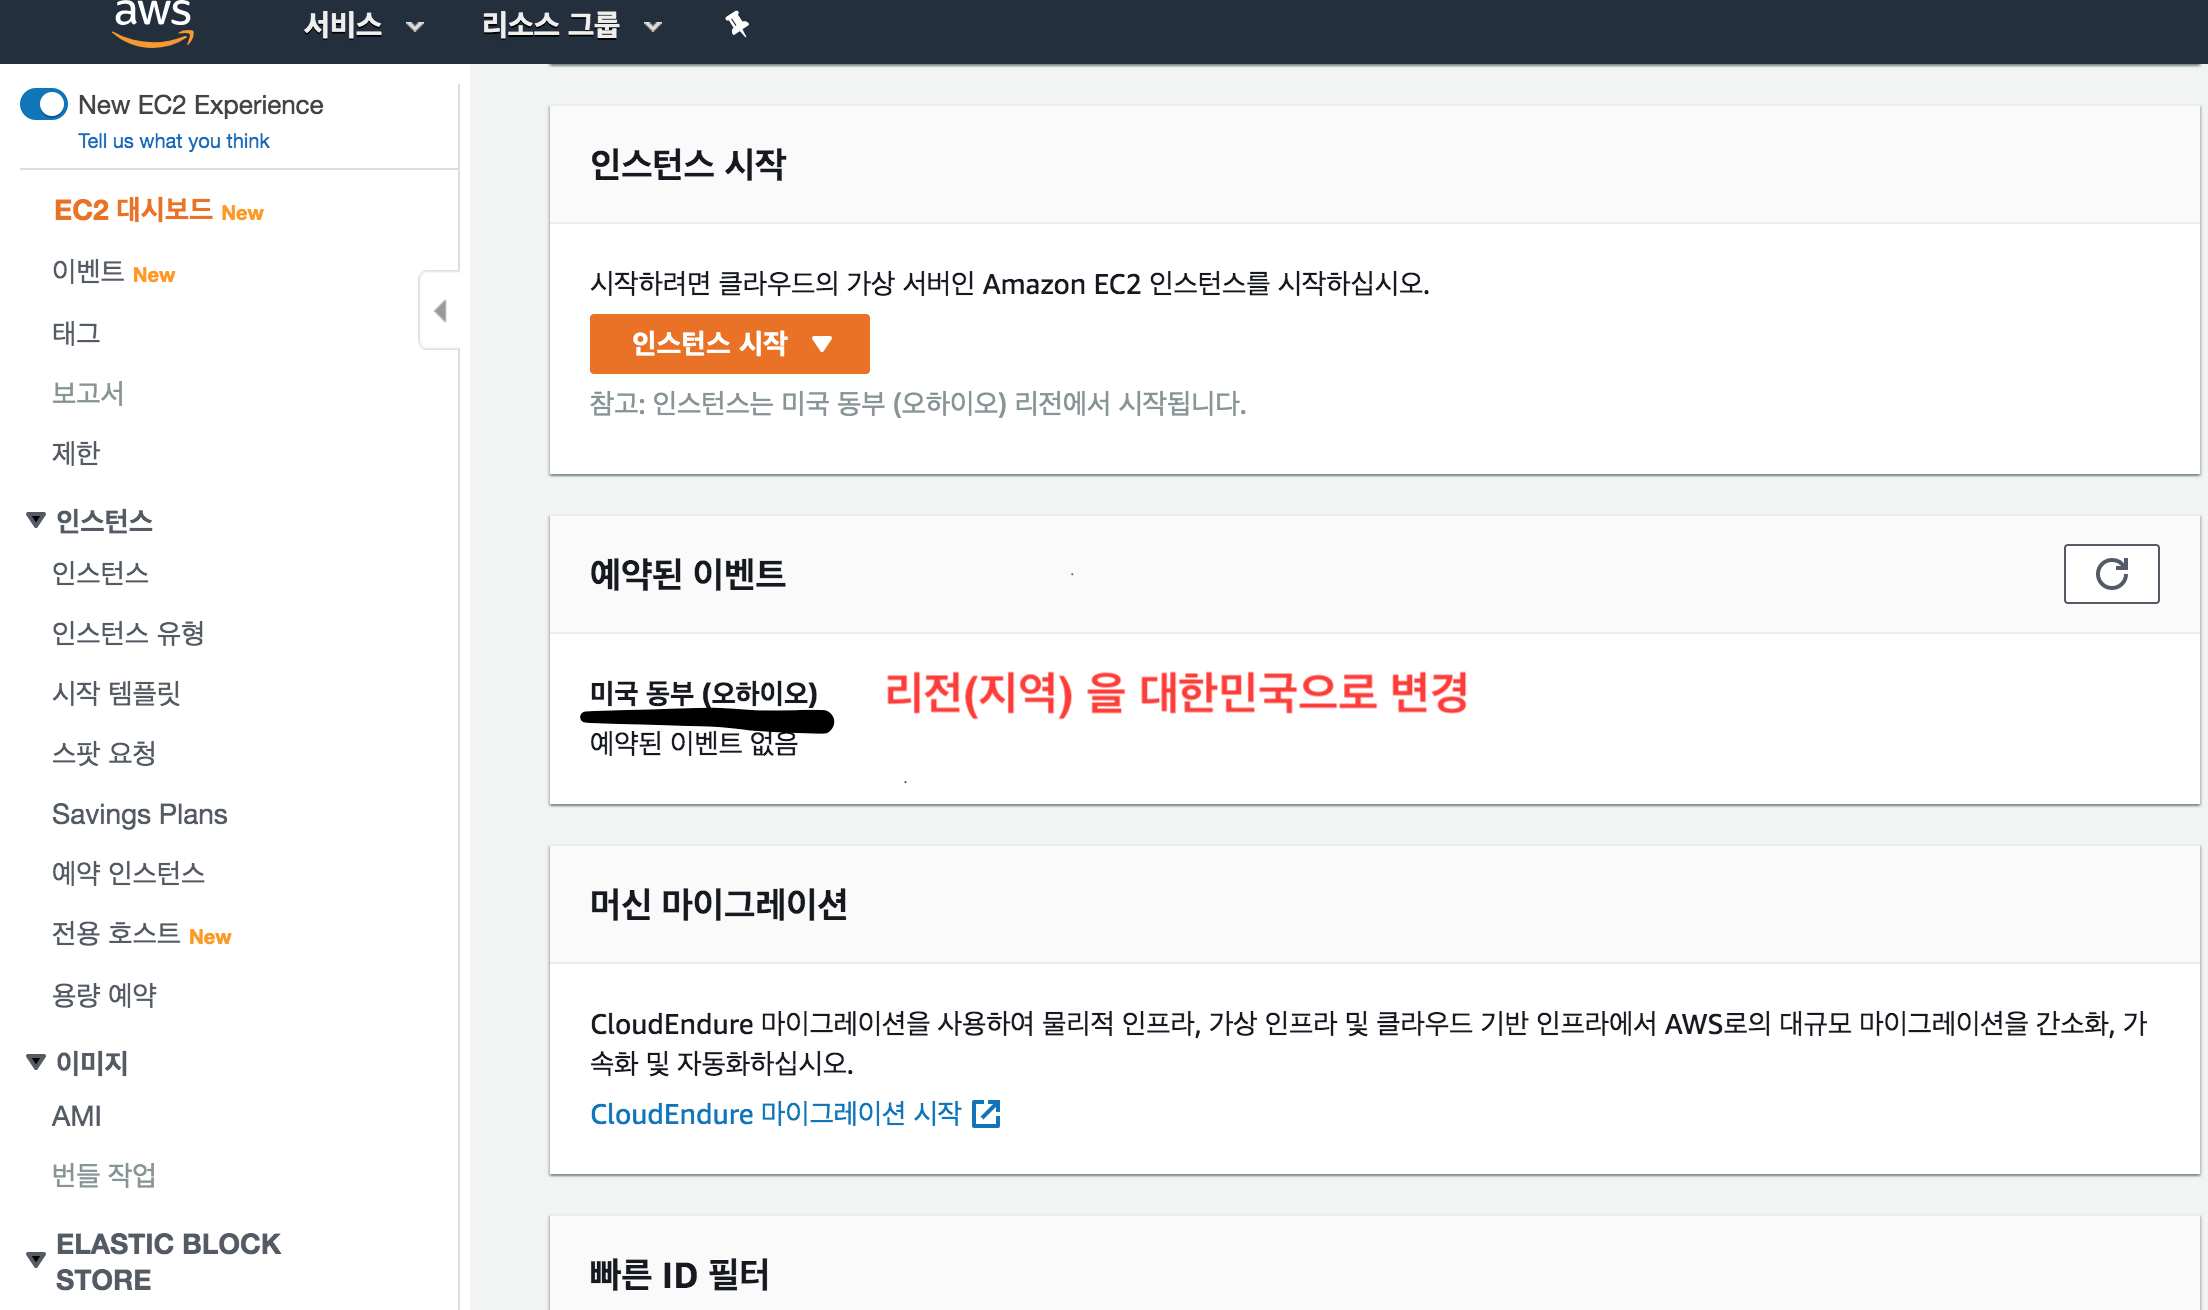Open Savings Plans in the sidebar

(140, 814)
